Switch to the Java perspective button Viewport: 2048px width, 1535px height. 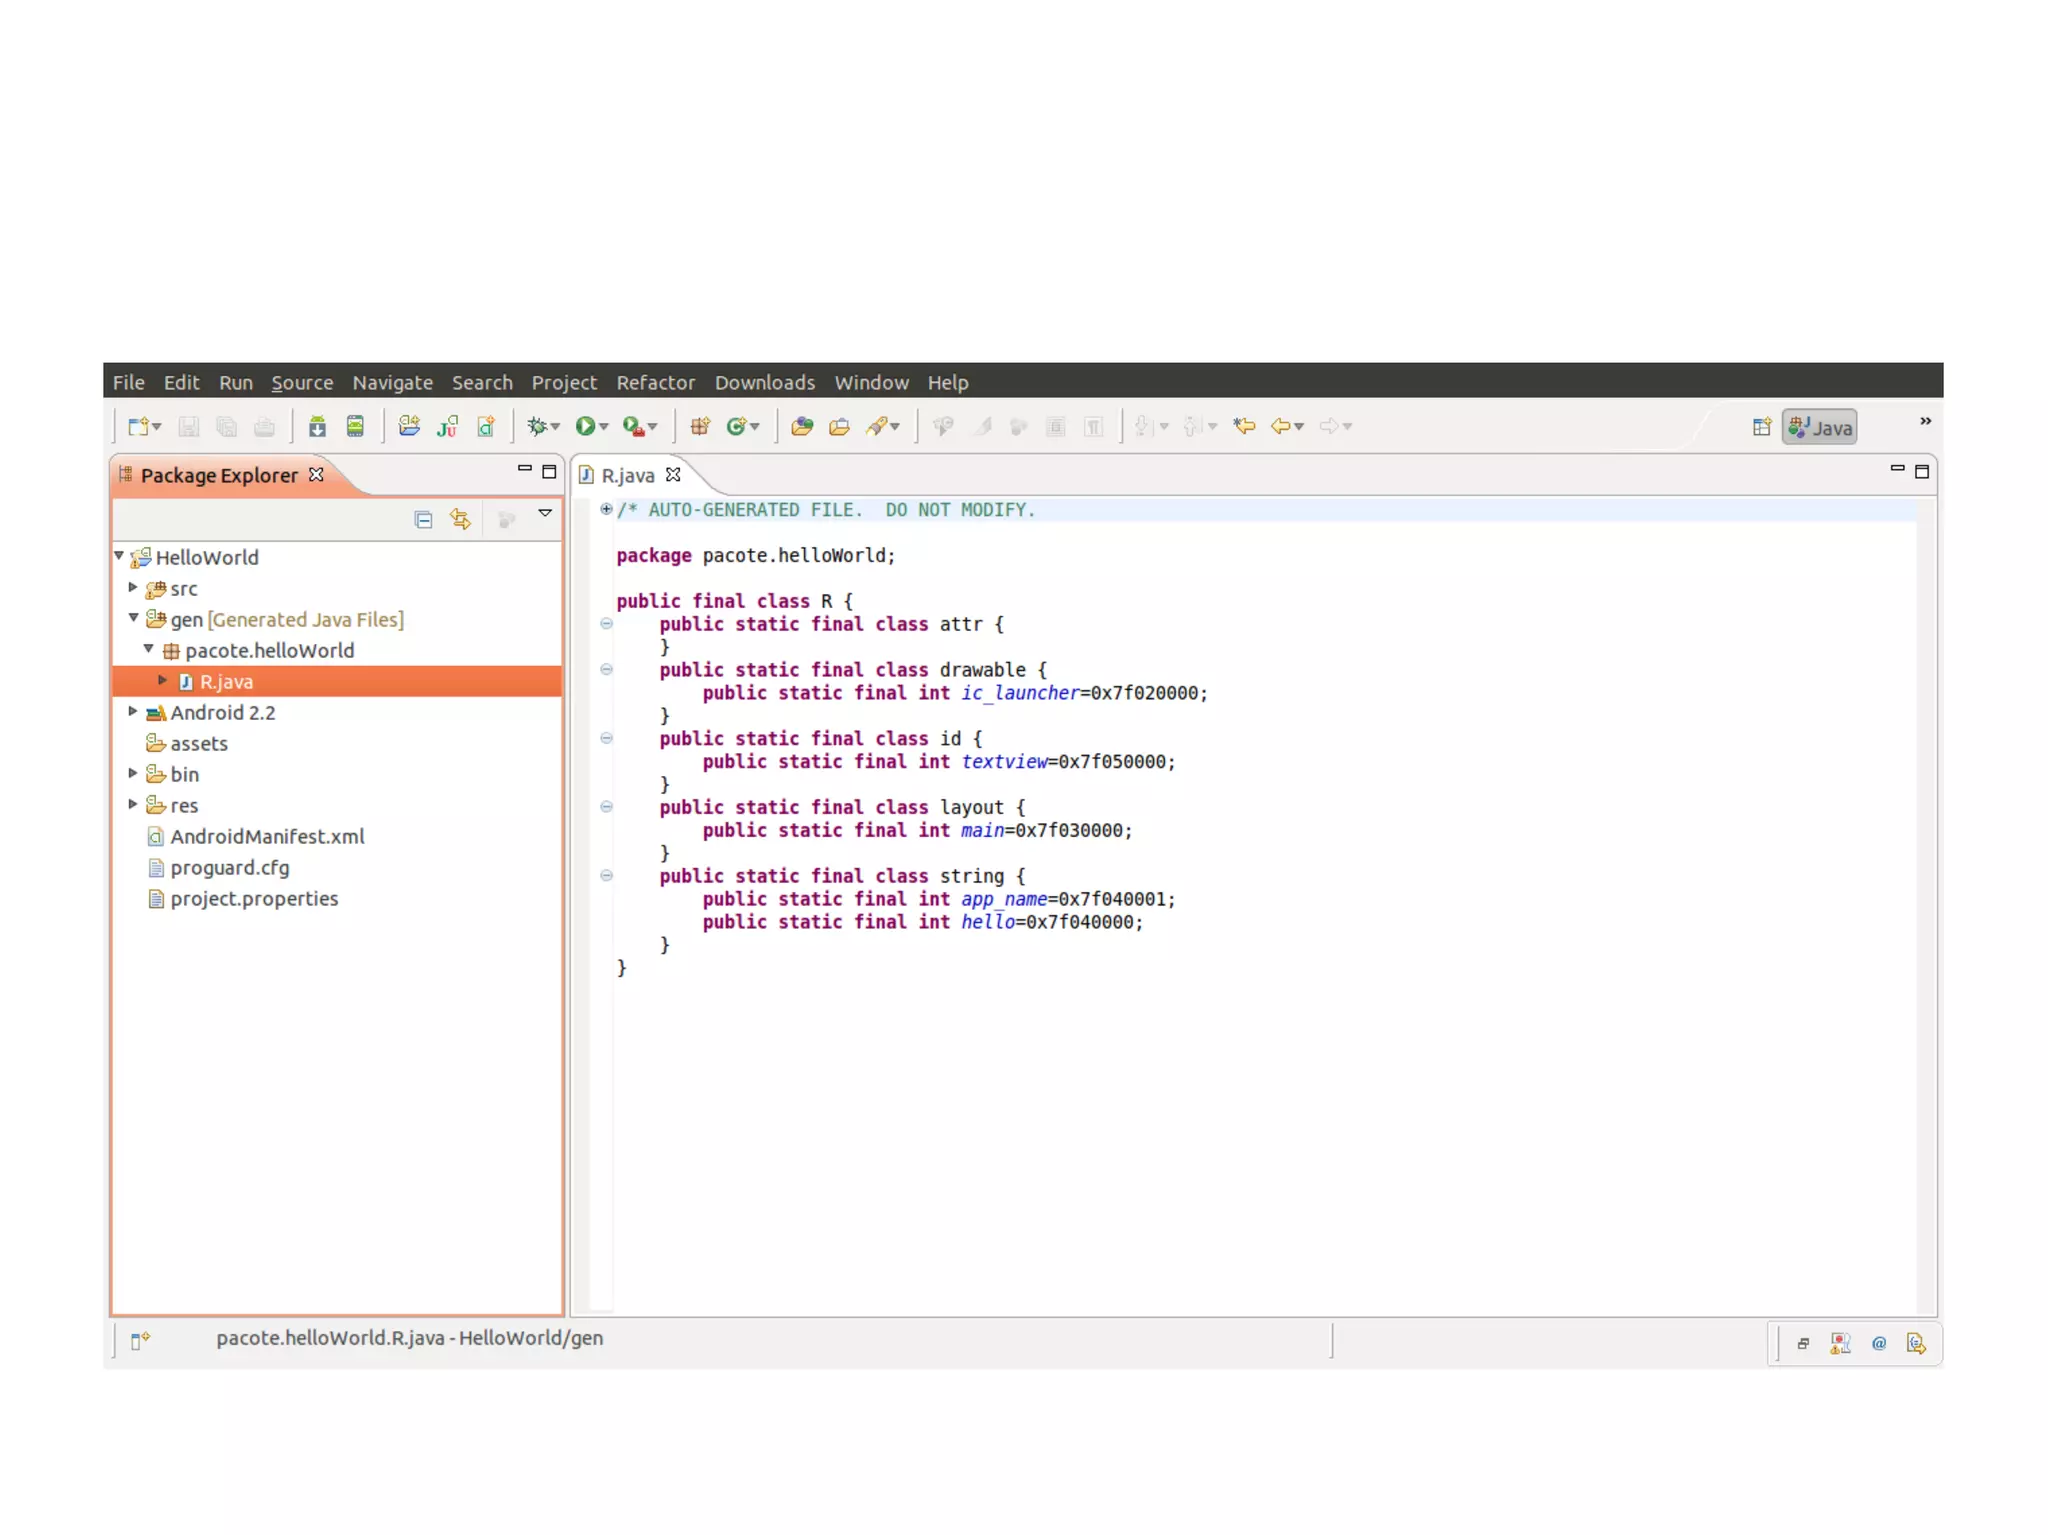pyautogui.click(x=1820, y=428)
